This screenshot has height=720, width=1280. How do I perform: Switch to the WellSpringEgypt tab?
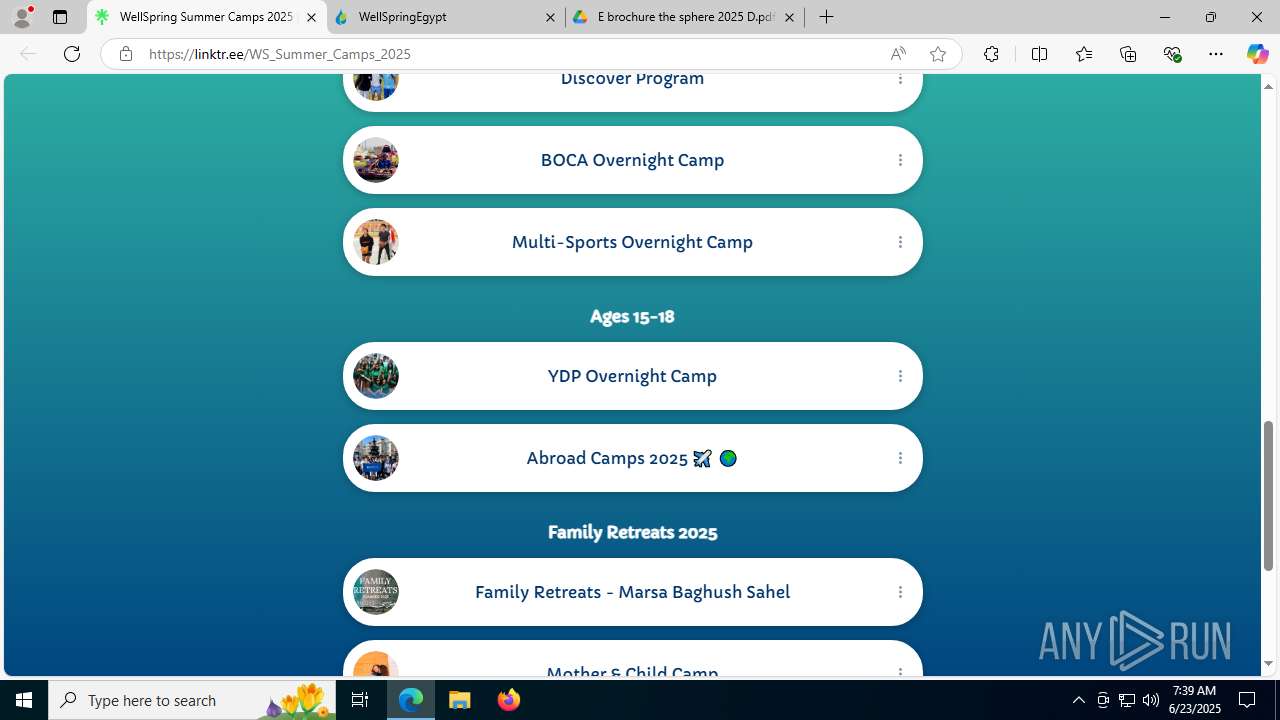(x=445, y=17)
